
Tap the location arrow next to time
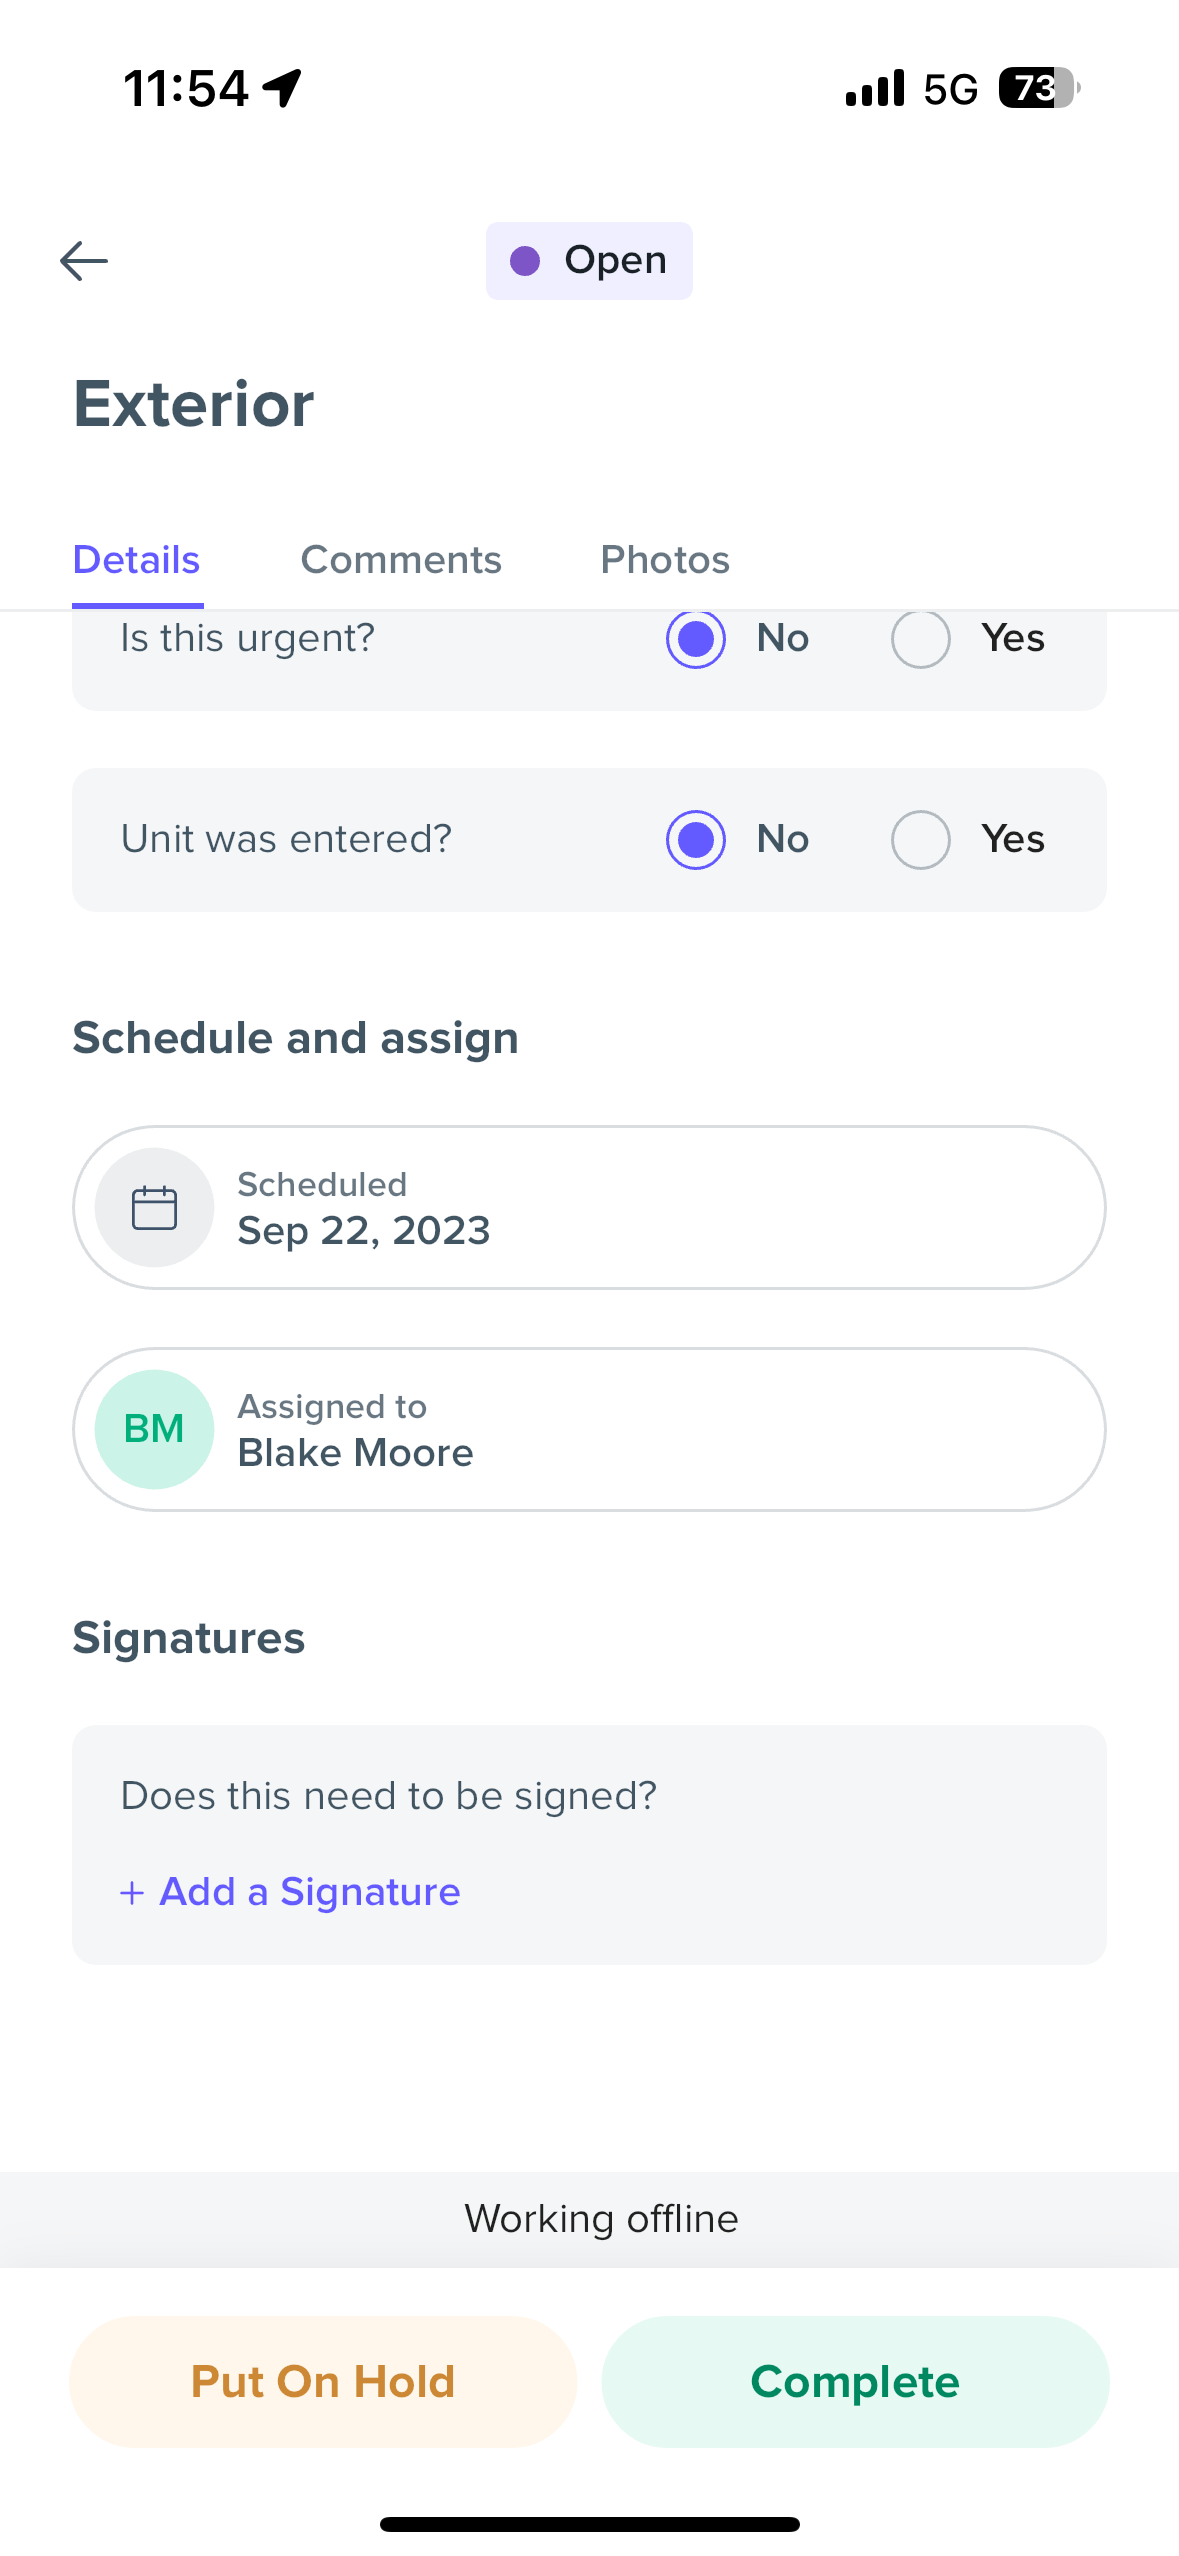282,88
